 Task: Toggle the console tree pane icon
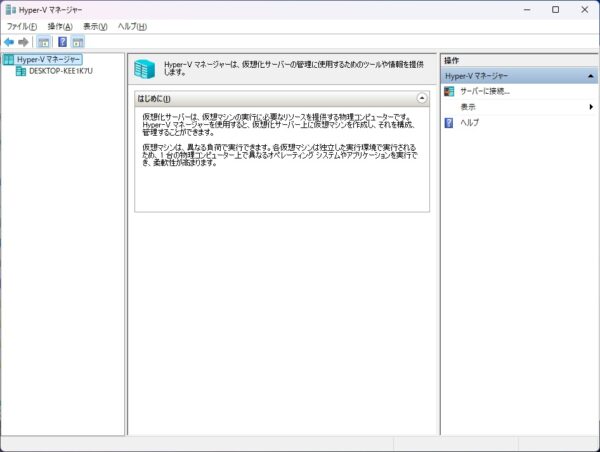pyautogui.click(x=44, y=42)
